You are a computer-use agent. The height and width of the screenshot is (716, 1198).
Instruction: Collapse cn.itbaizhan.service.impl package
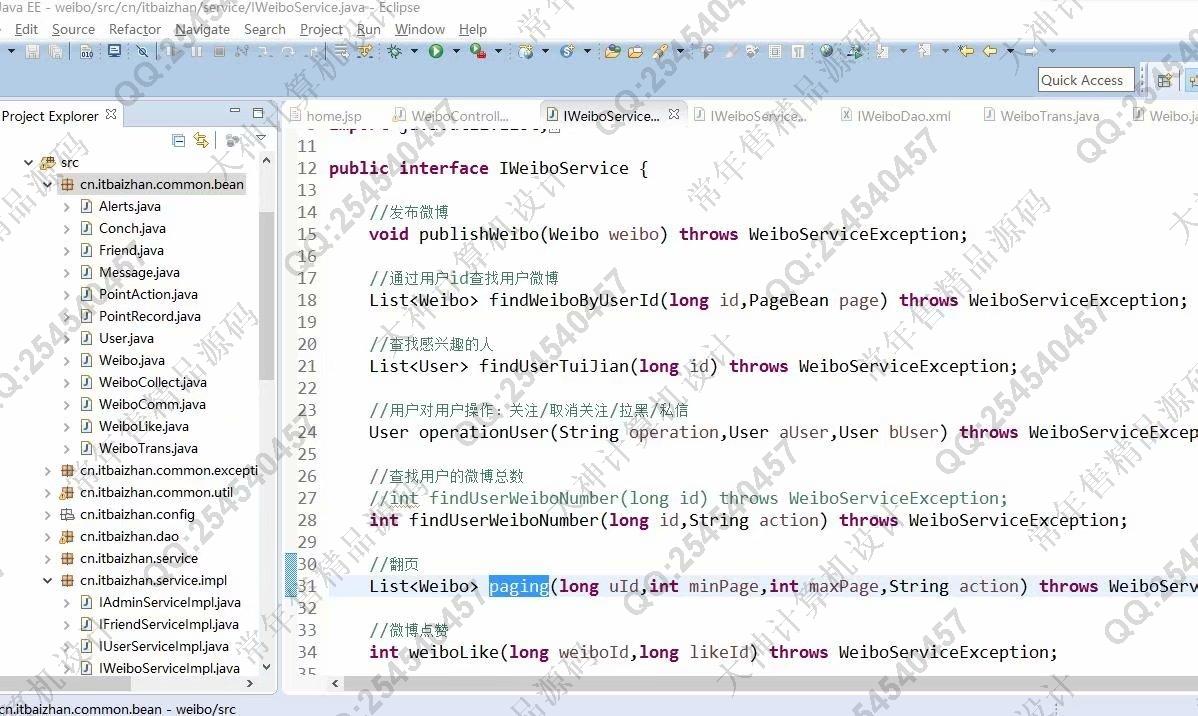tap(47, 580)
